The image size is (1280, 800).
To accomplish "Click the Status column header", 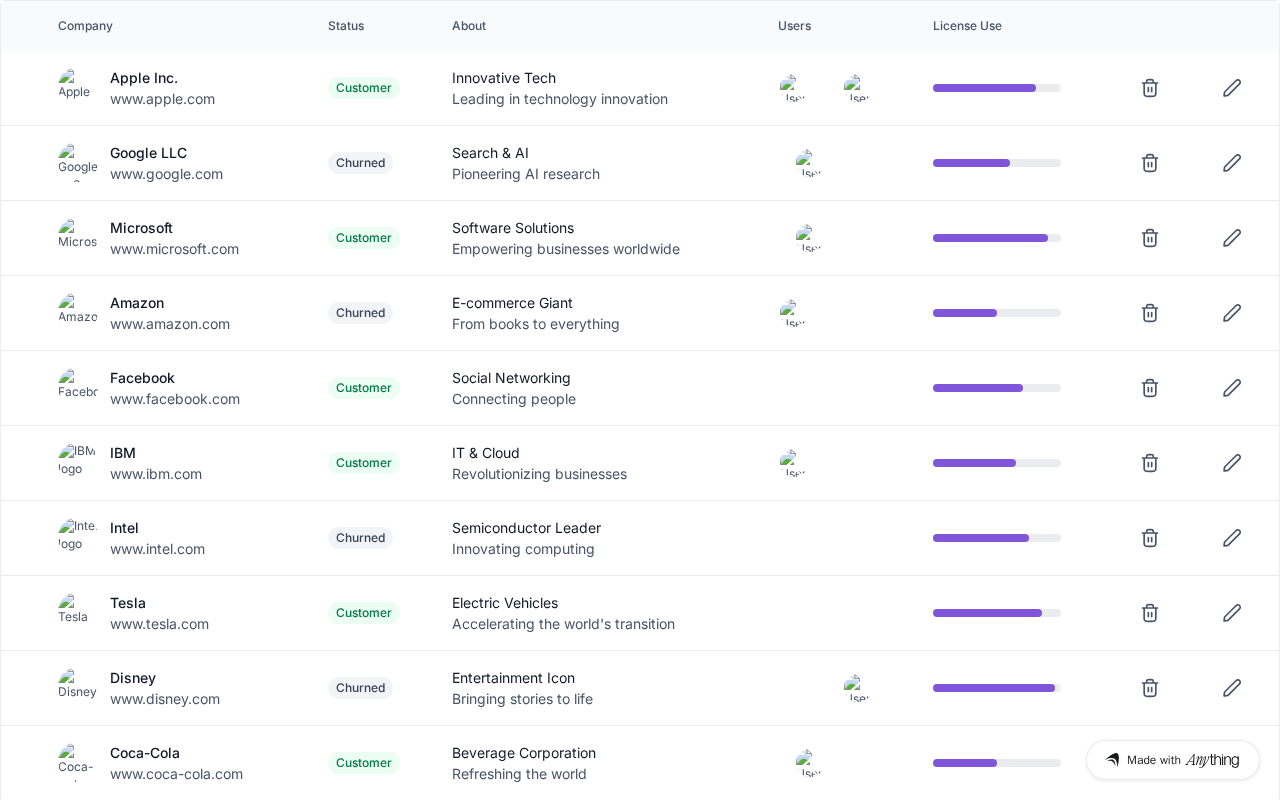I will coord(346,26).
